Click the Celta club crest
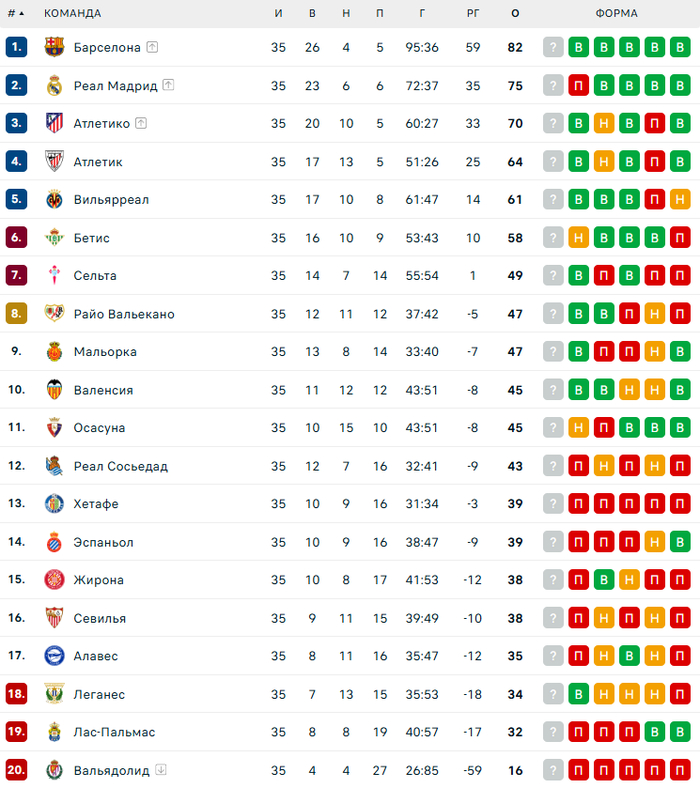700x788 pixels. pos(54,276)
